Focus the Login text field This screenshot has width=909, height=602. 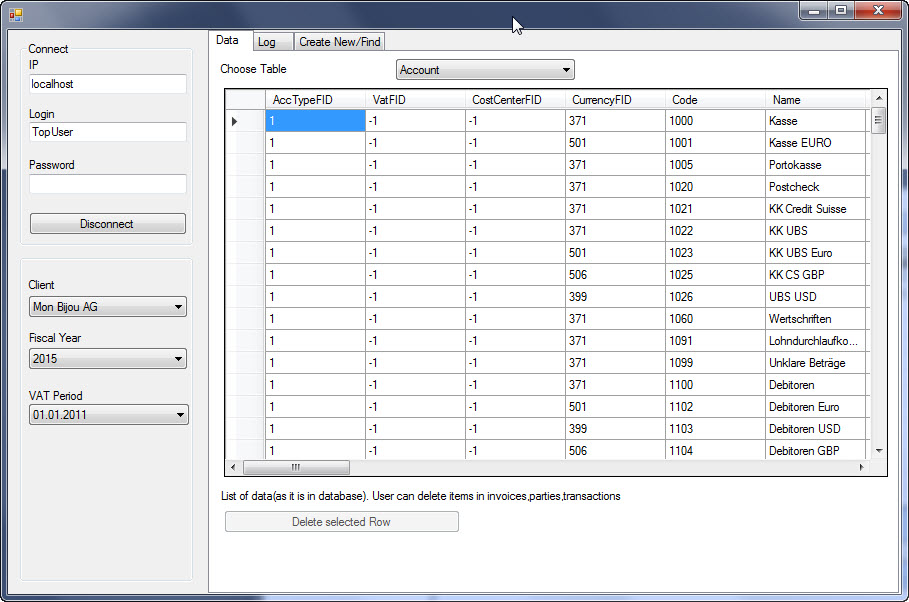point(107,132)
